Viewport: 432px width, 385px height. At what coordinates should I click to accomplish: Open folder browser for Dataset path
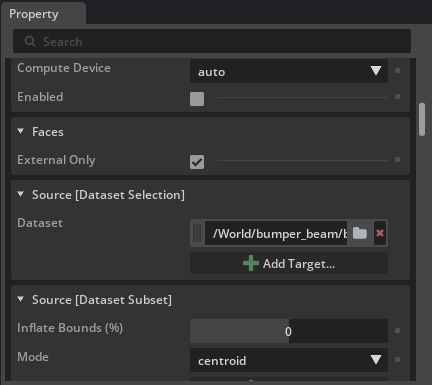coord(360,233)
